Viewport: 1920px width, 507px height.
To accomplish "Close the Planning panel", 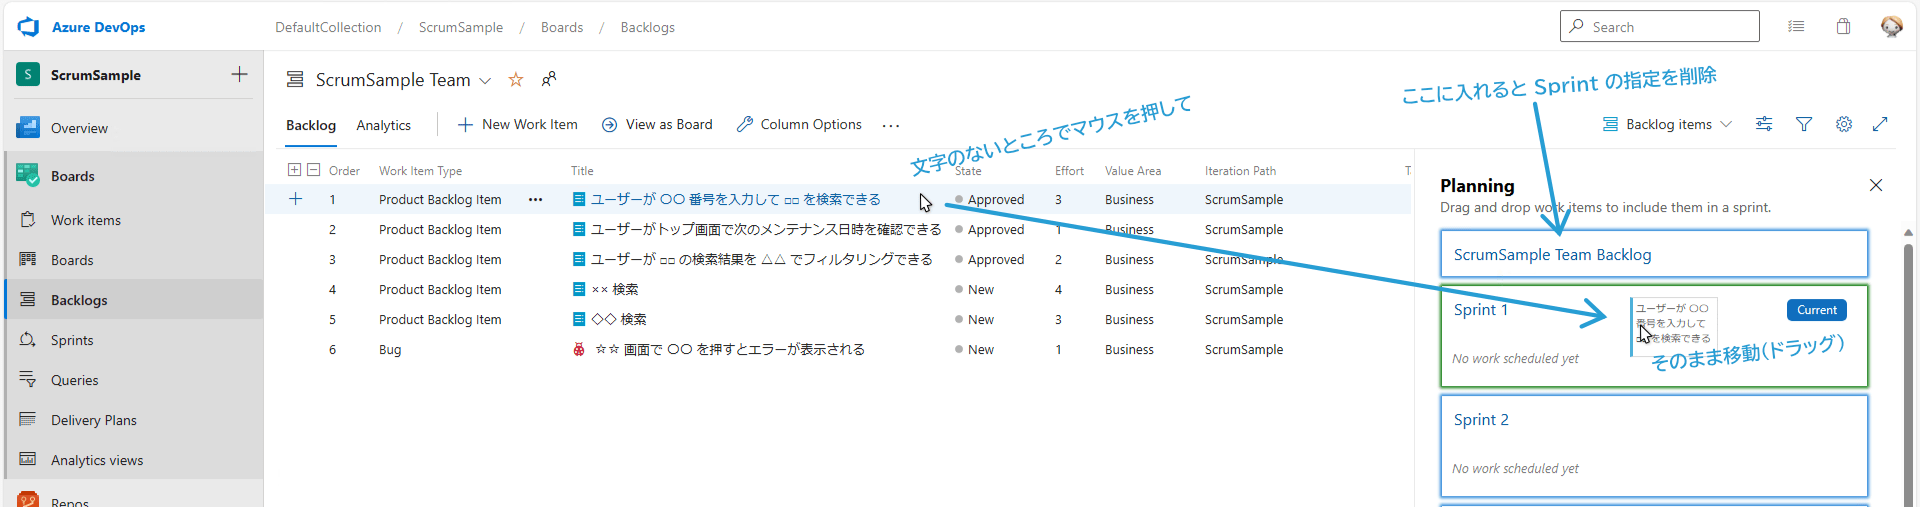I will point(1876,185).
